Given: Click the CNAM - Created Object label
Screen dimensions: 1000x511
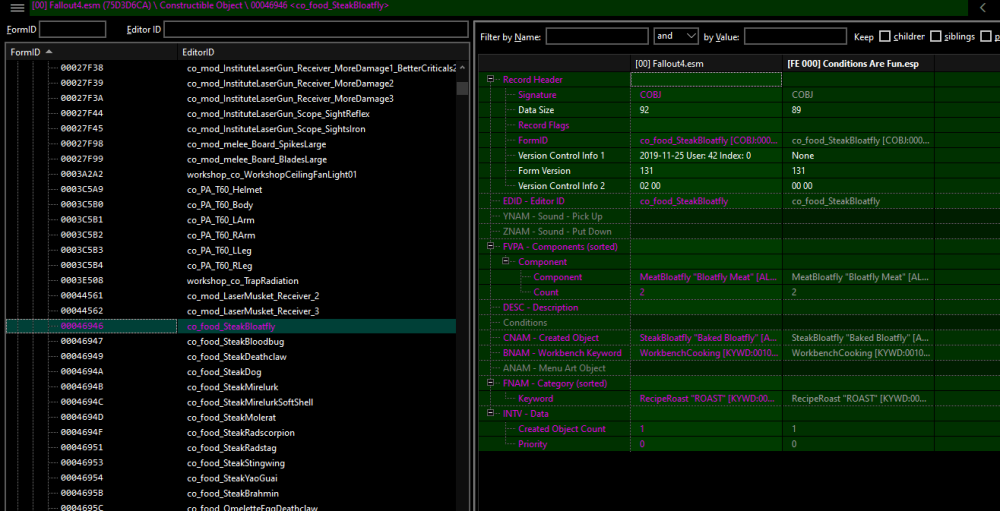Looking at the screenshot, I should coord(550,337).
